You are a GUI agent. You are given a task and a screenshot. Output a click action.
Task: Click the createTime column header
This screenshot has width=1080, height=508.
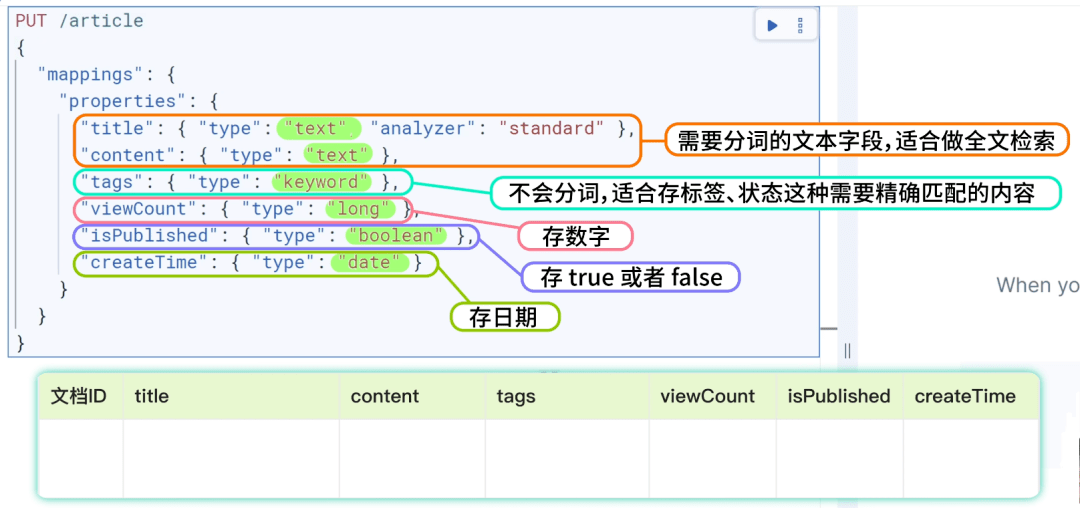tap(964, 396)
